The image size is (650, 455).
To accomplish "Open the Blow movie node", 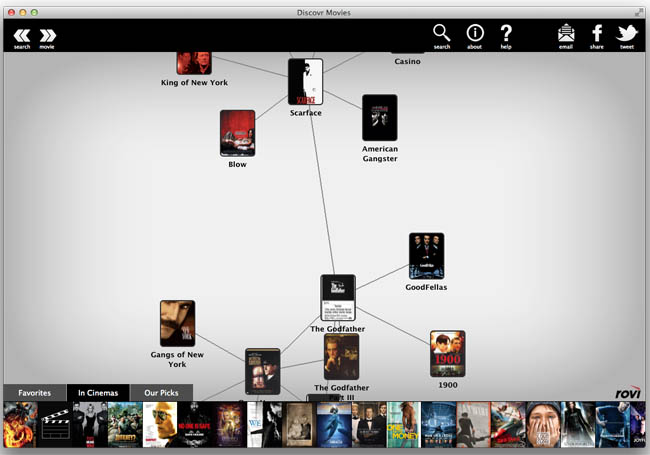I will click(x=237, y=133).
